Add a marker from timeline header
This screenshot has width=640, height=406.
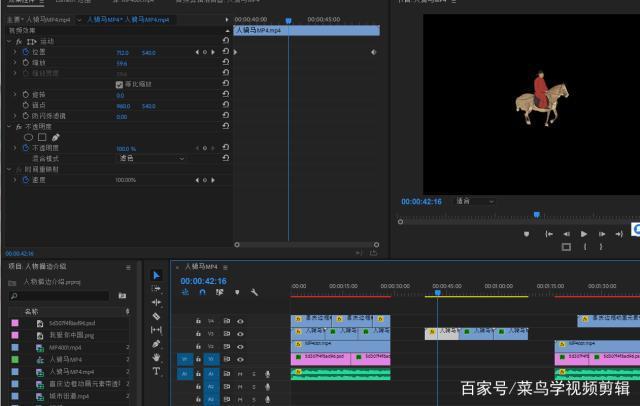[237, 292]
